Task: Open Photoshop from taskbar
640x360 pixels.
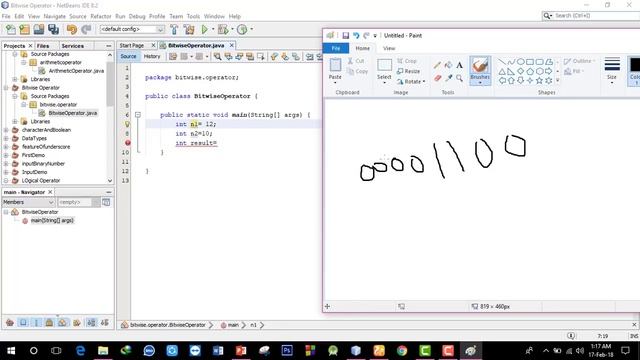Action: [287, 351]
